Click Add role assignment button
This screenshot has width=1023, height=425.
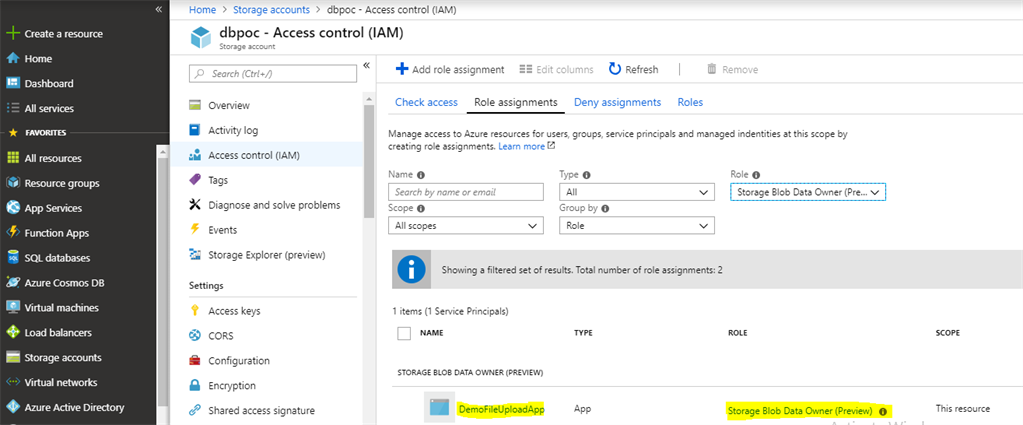(450, 69)
